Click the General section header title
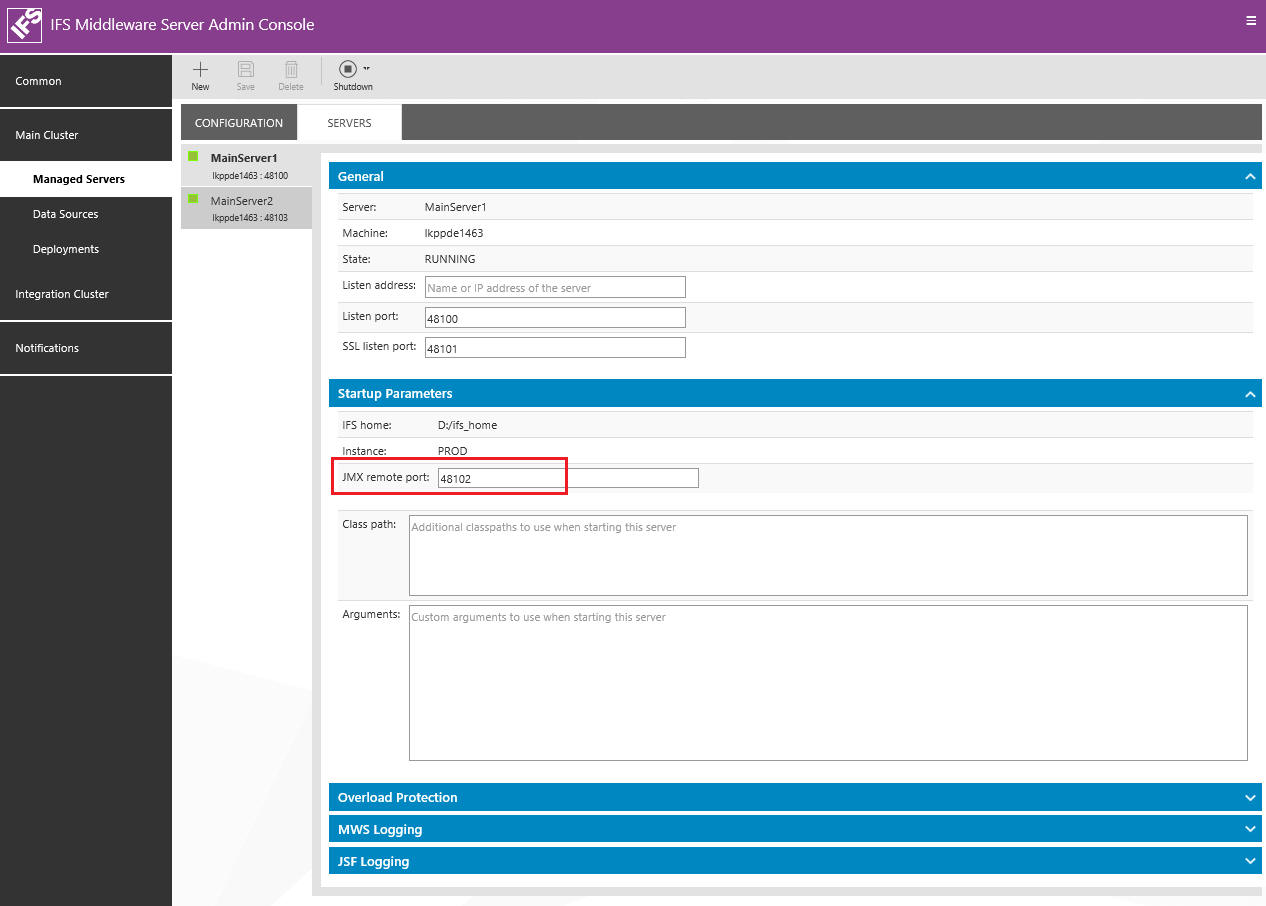 coord(361,176)
